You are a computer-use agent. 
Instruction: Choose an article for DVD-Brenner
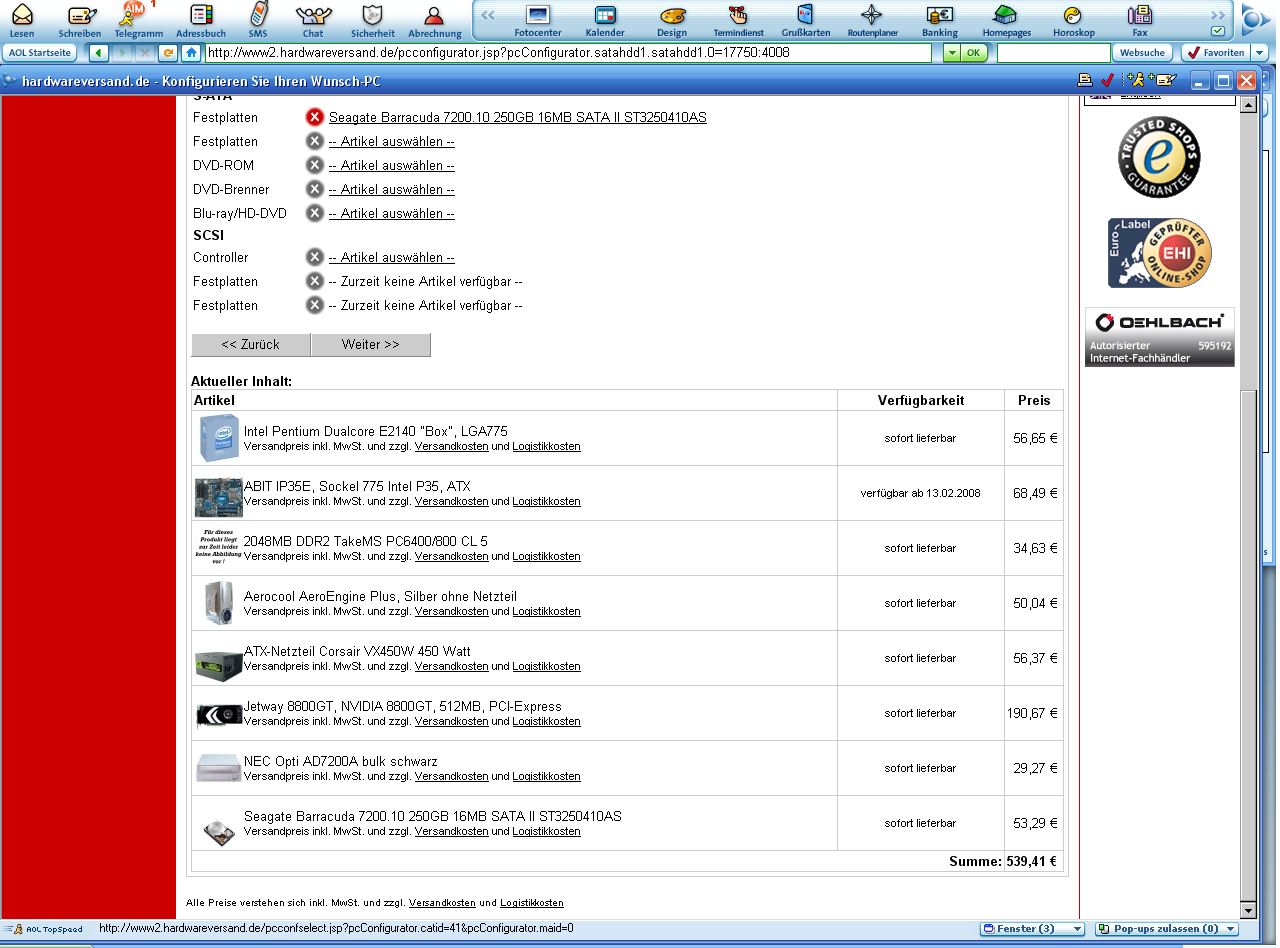(x=391, y=189)
